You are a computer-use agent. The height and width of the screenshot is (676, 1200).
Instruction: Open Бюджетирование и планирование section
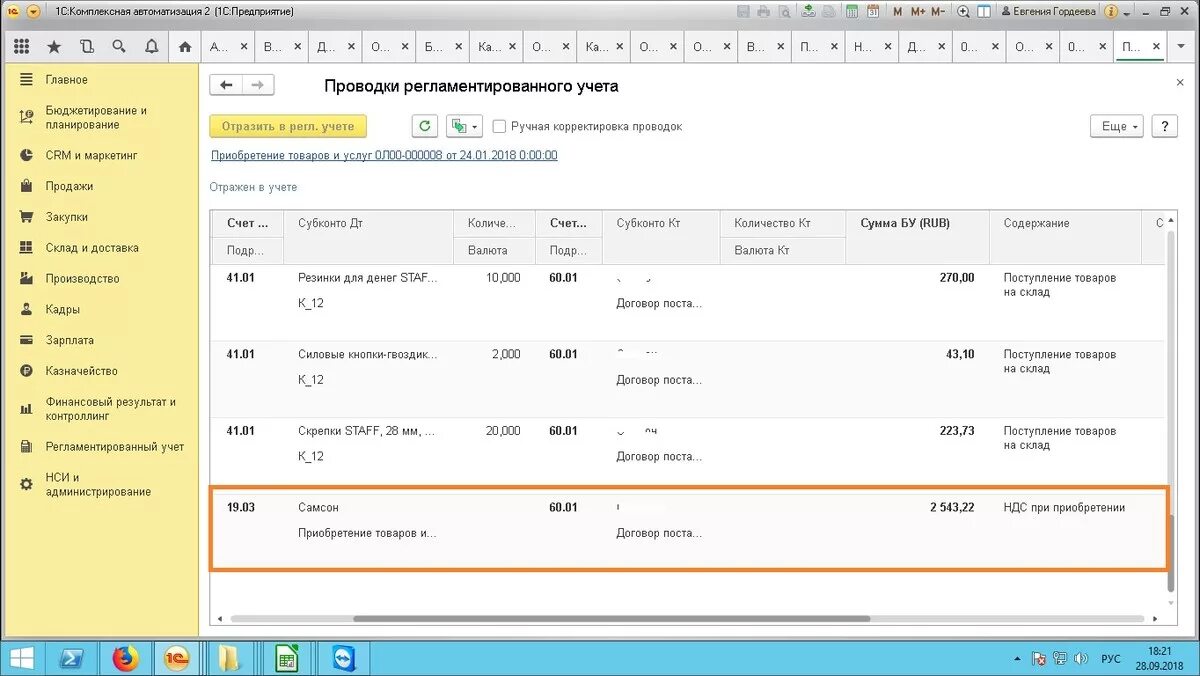[x=96, y=118]
